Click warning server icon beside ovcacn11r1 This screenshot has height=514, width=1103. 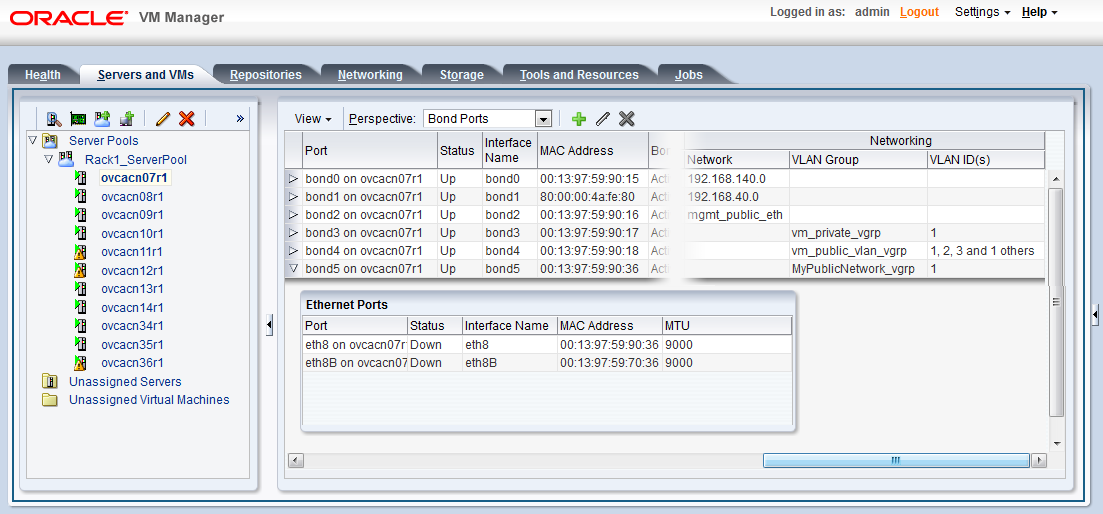tap(80, 251)
